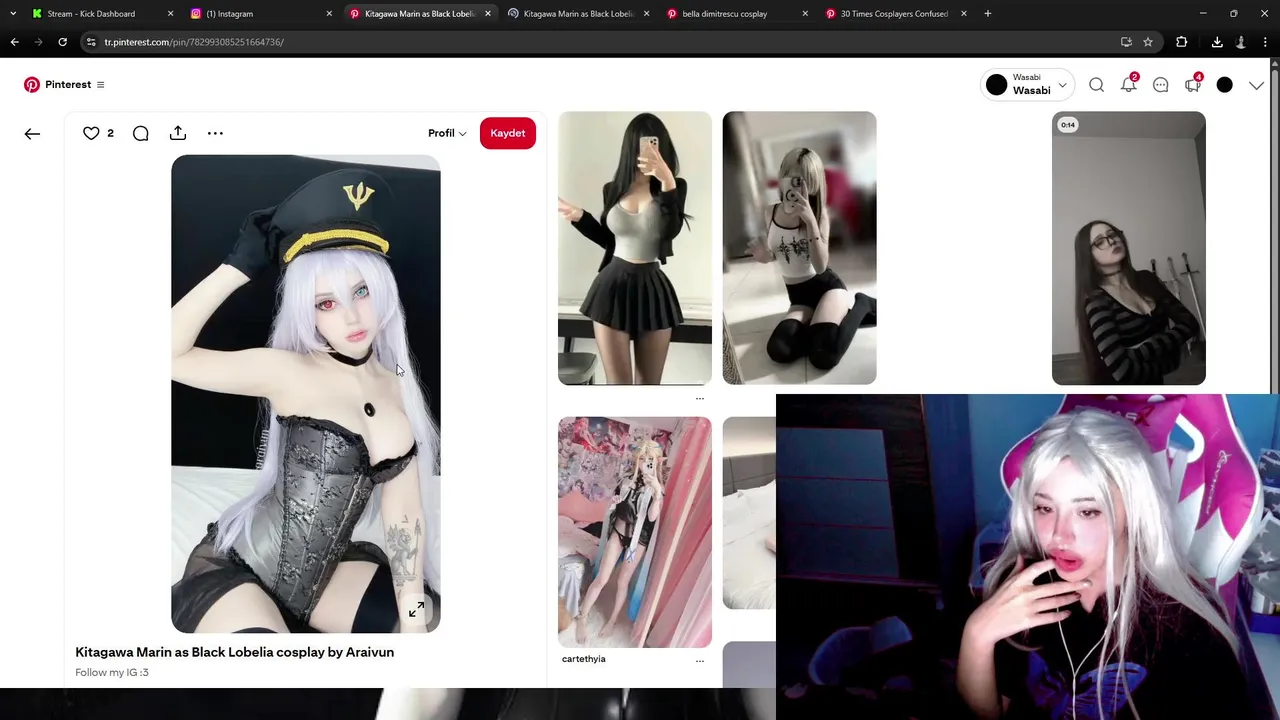The height and width of the screenshot is (720, 1280).
Task: Close the 30 Times Cosplayers tab
Action: [964, 14]
